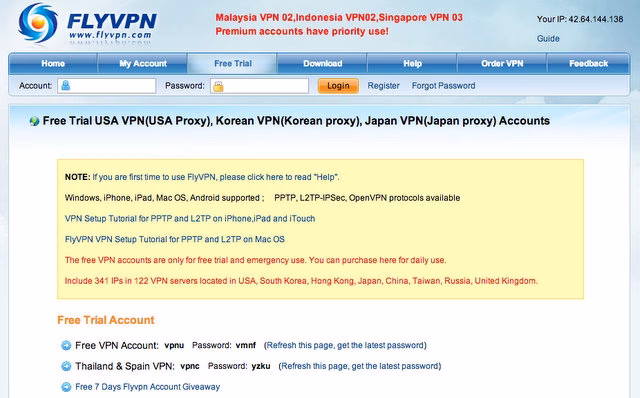
Task: Open the Forgot Password link
Action: coord(443,86)
